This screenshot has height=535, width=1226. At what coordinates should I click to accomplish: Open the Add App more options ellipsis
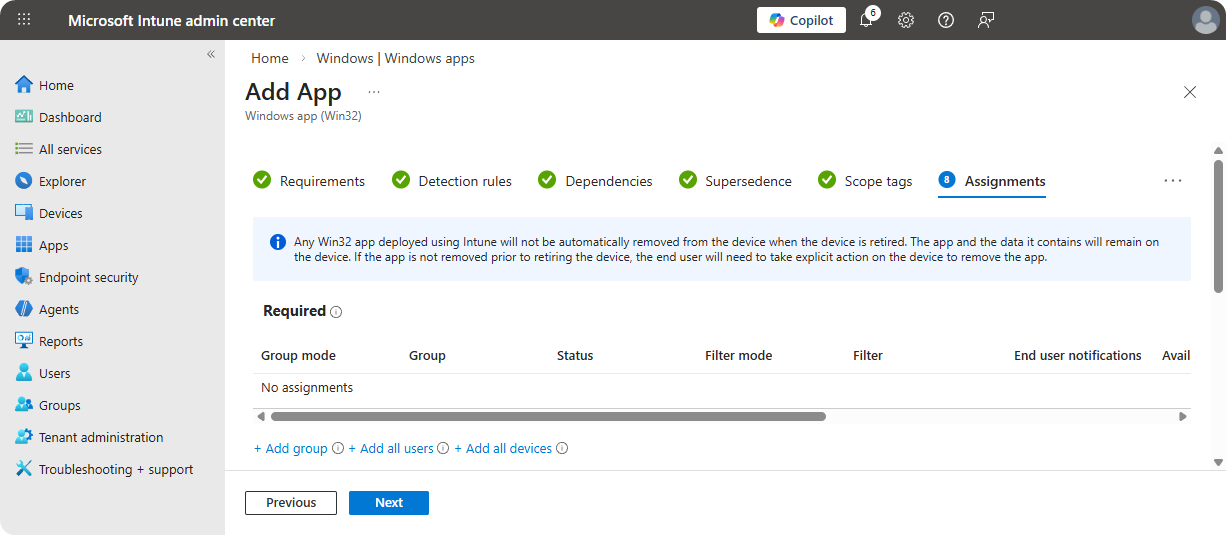point(374,92)
